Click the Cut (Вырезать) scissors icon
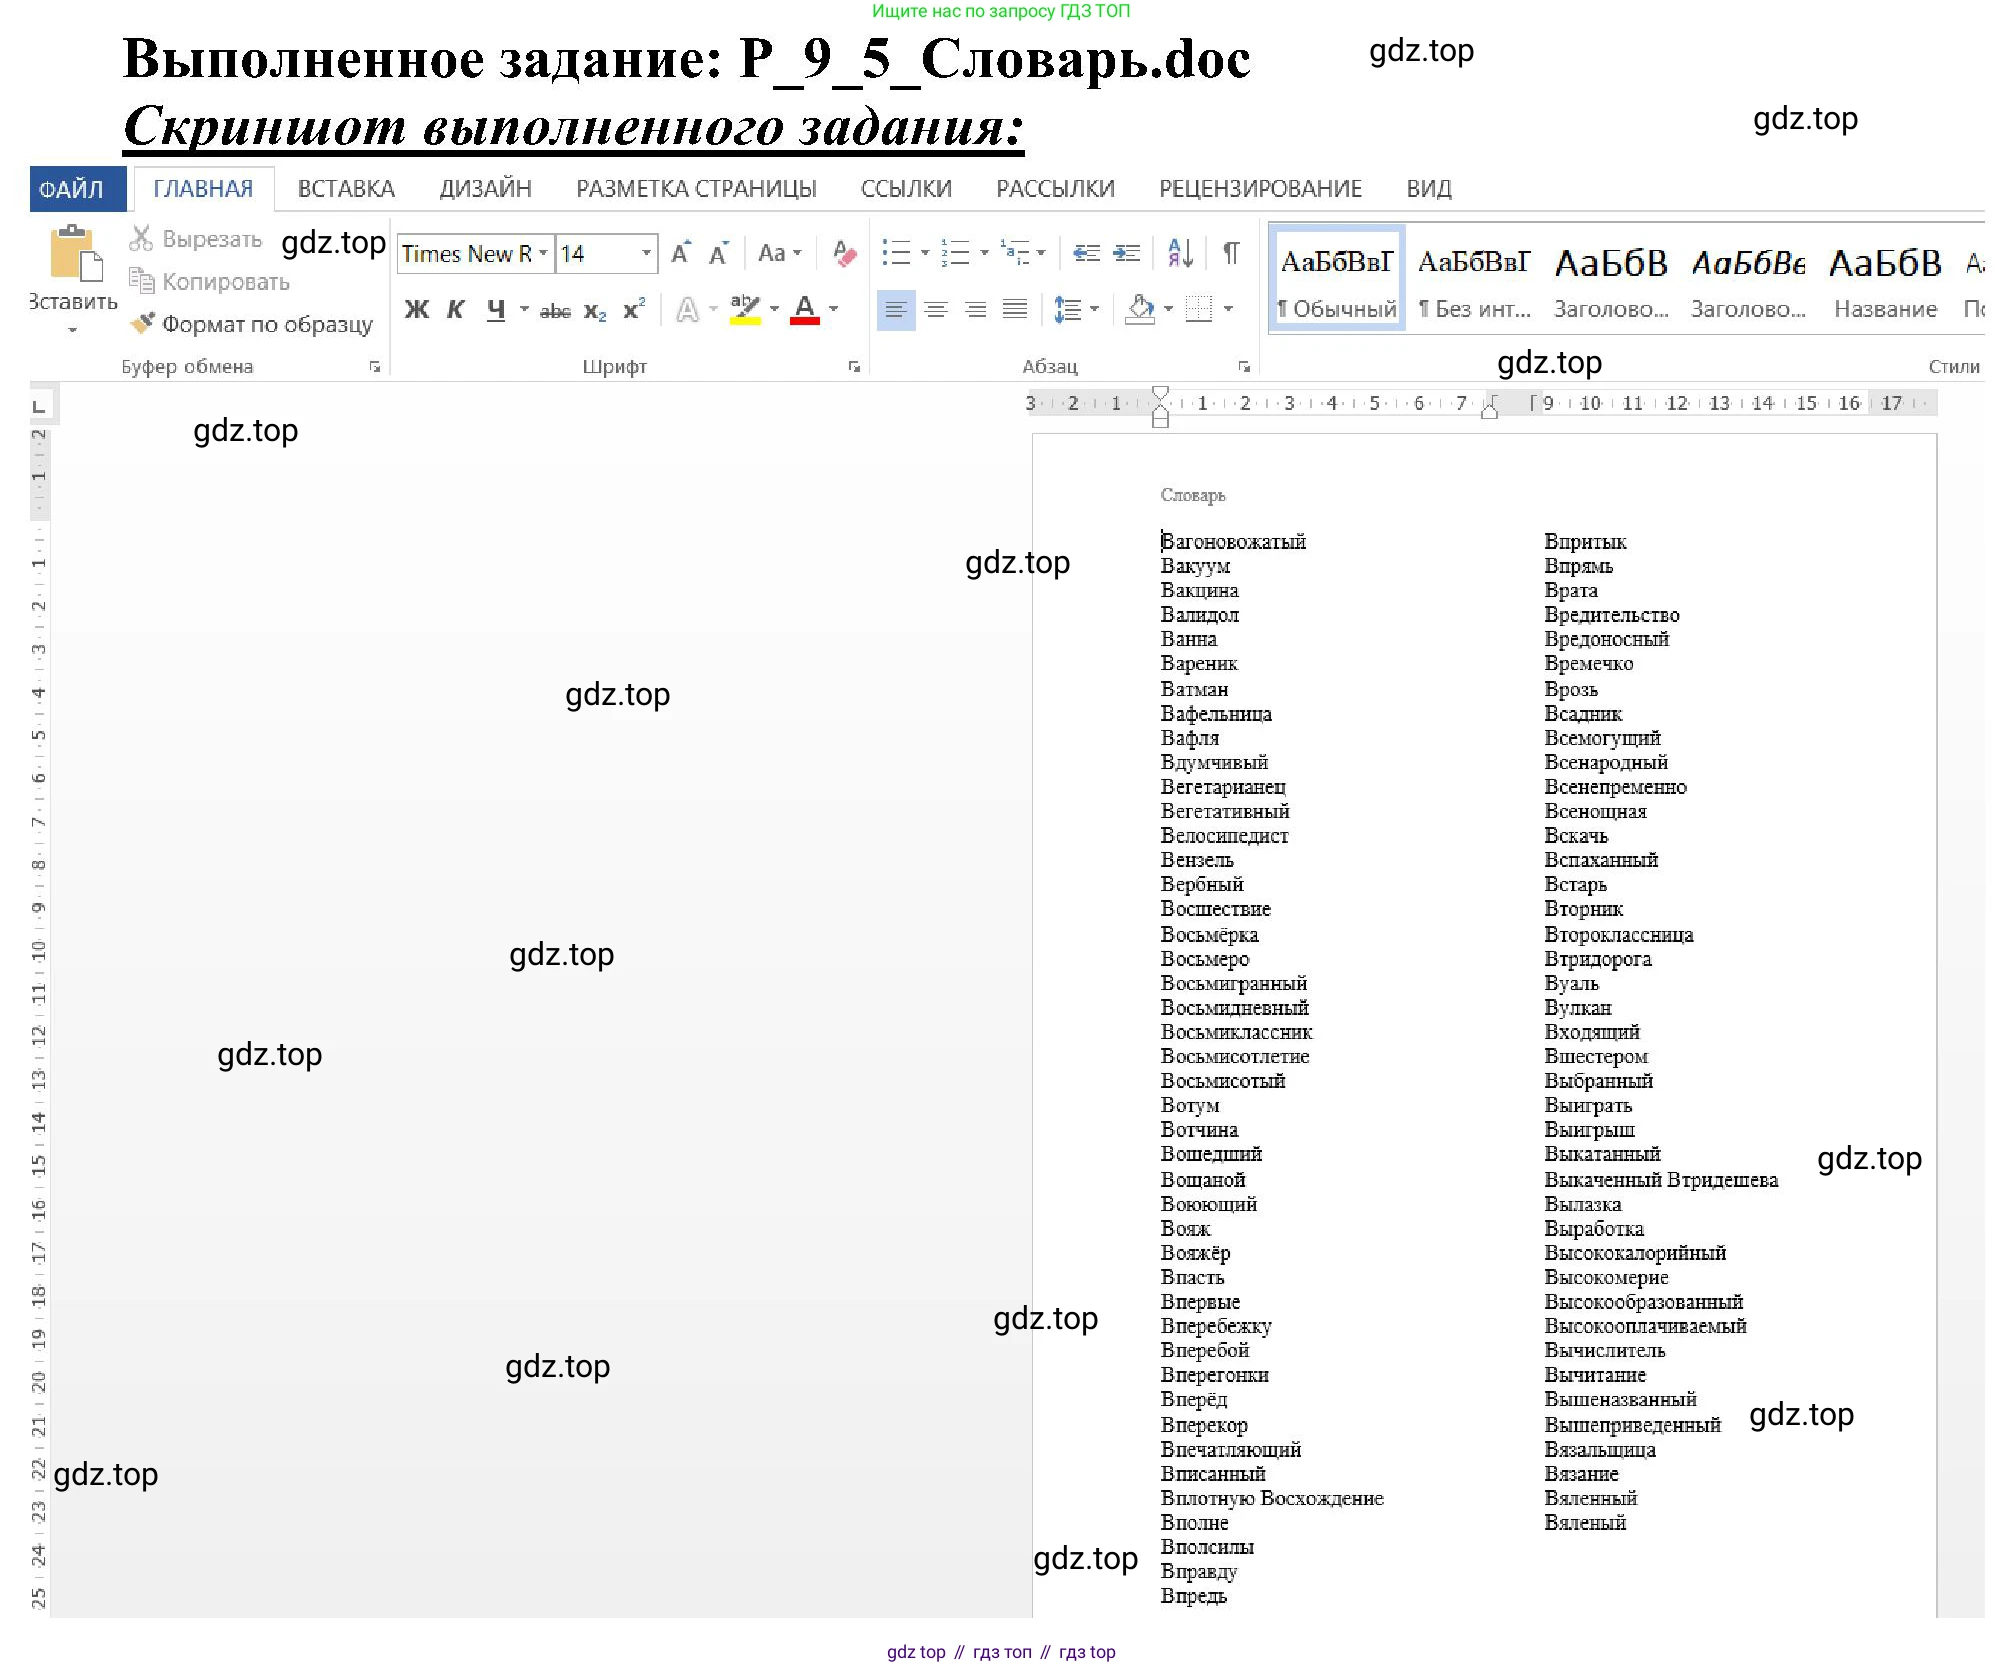2004x1667 pixels. [x=141, y=239]
